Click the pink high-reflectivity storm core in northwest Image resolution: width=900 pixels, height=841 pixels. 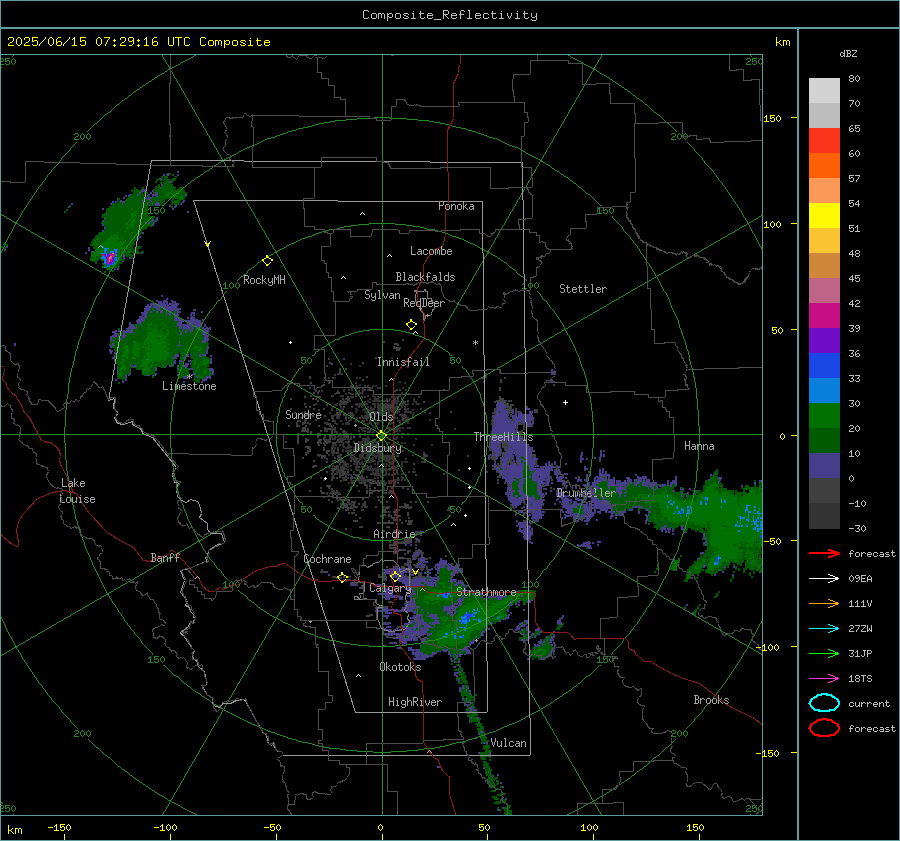coord(110,258)
